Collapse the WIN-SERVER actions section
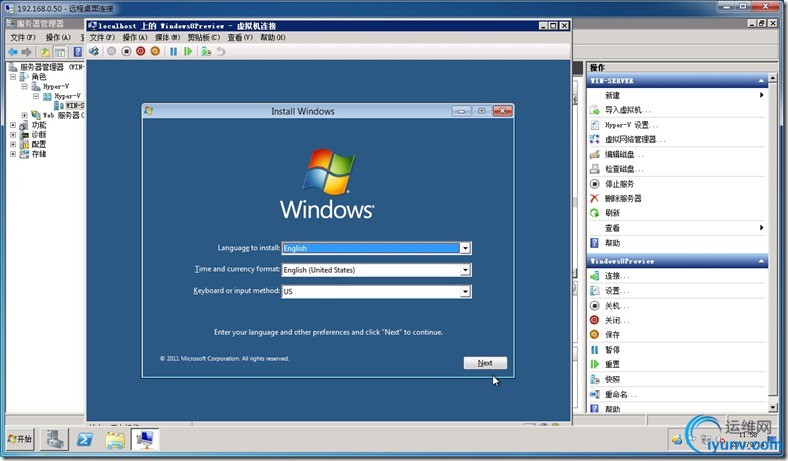The height and width of the screenshot is (461, 788). pyautogui.click(x=761, y=81)
